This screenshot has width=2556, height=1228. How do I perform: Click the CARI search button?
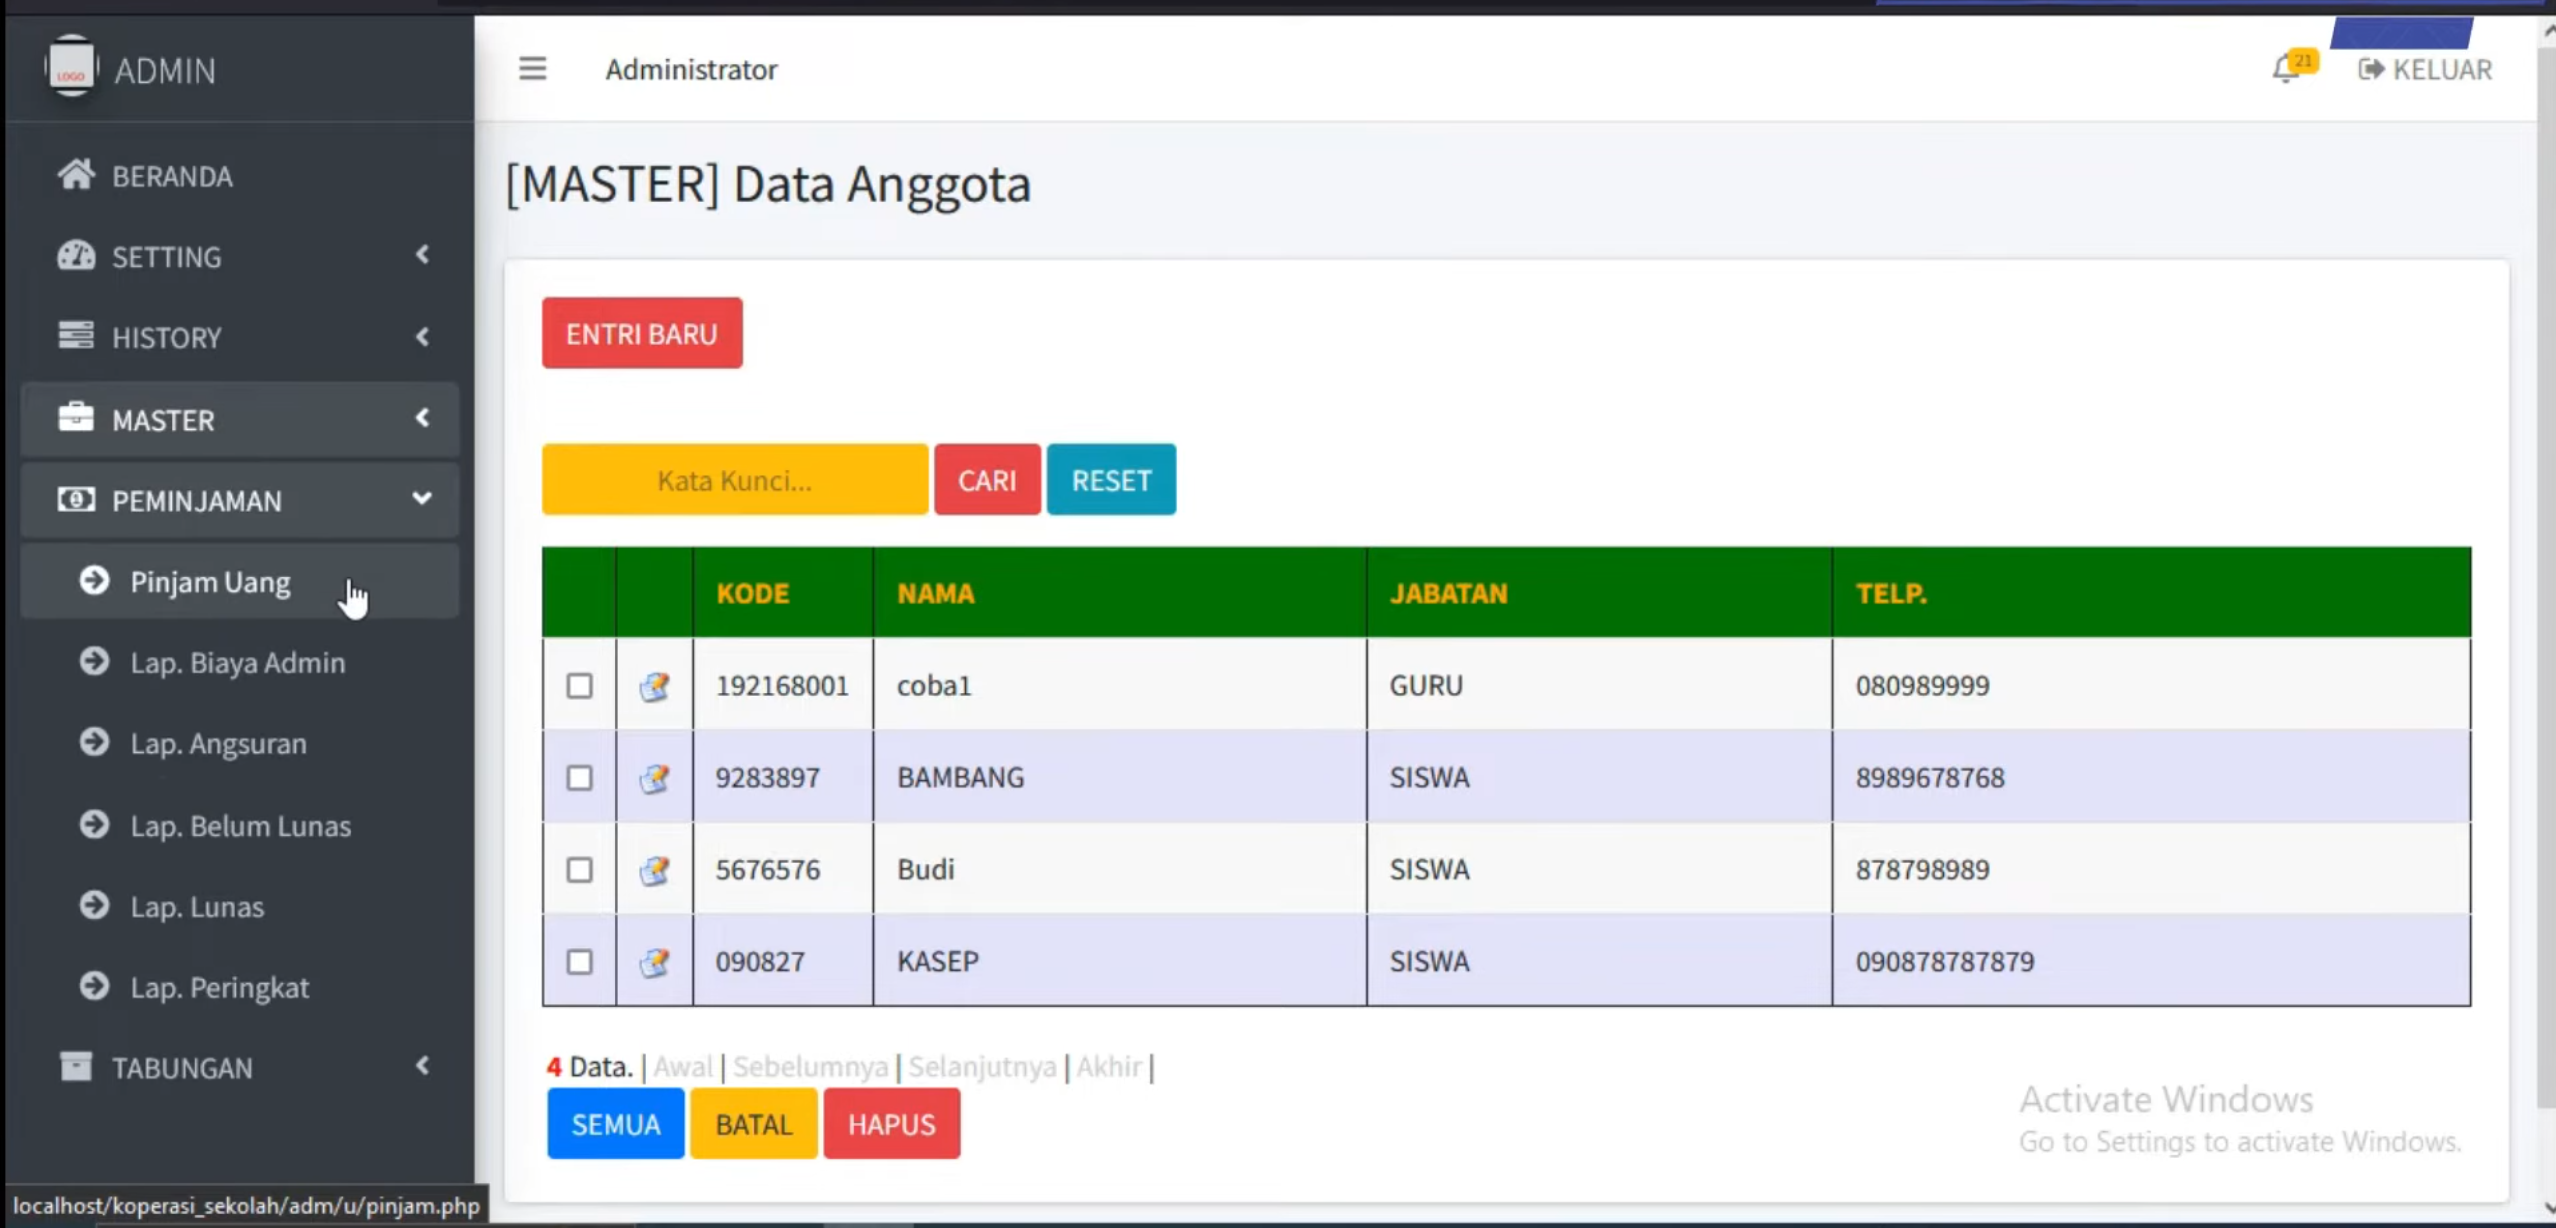987,480
